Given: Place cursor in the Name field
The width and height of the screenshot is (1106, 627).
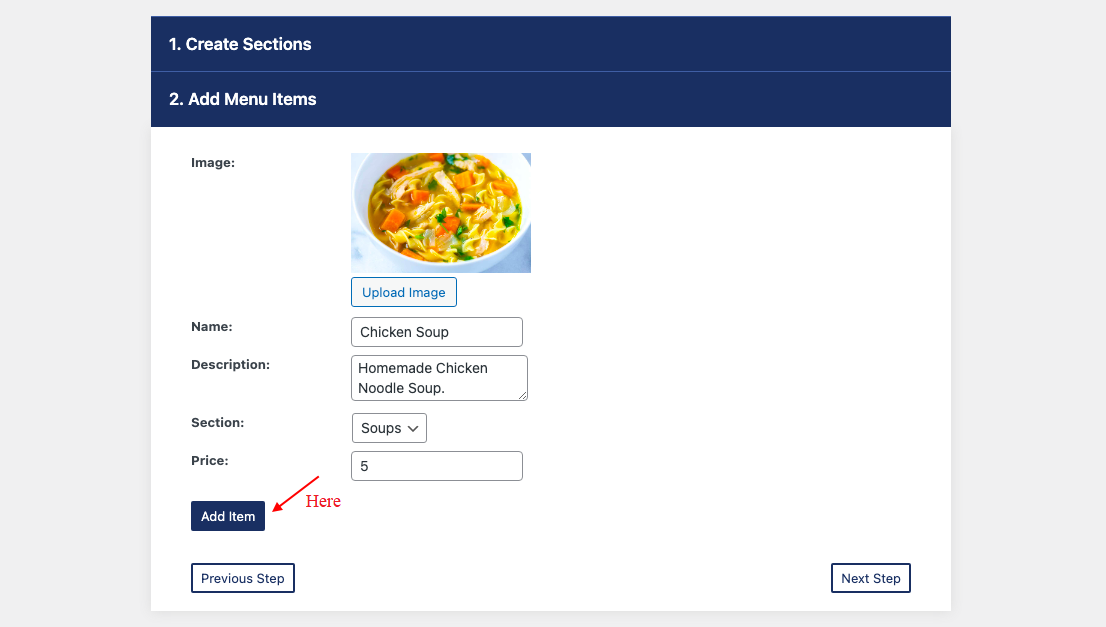Looking at the screenshot, I should 436,331.
